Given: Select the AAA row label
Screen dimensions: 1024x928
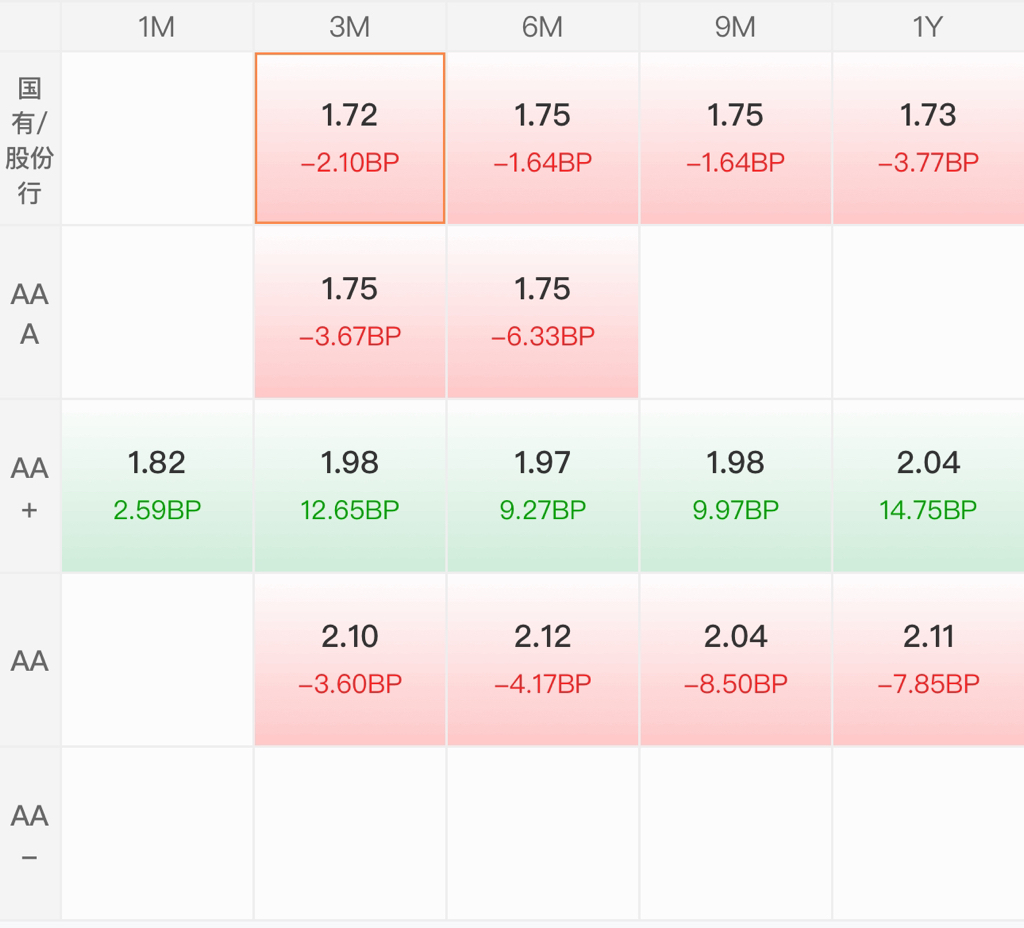Looking at the screenshot, I should pyautogui.click(x=30, y=313).
